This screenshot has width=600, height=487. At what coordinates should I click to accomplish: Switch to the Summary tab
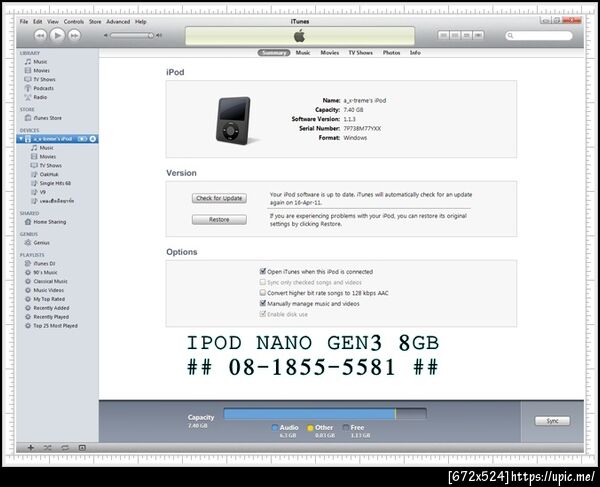click(274, 52)
